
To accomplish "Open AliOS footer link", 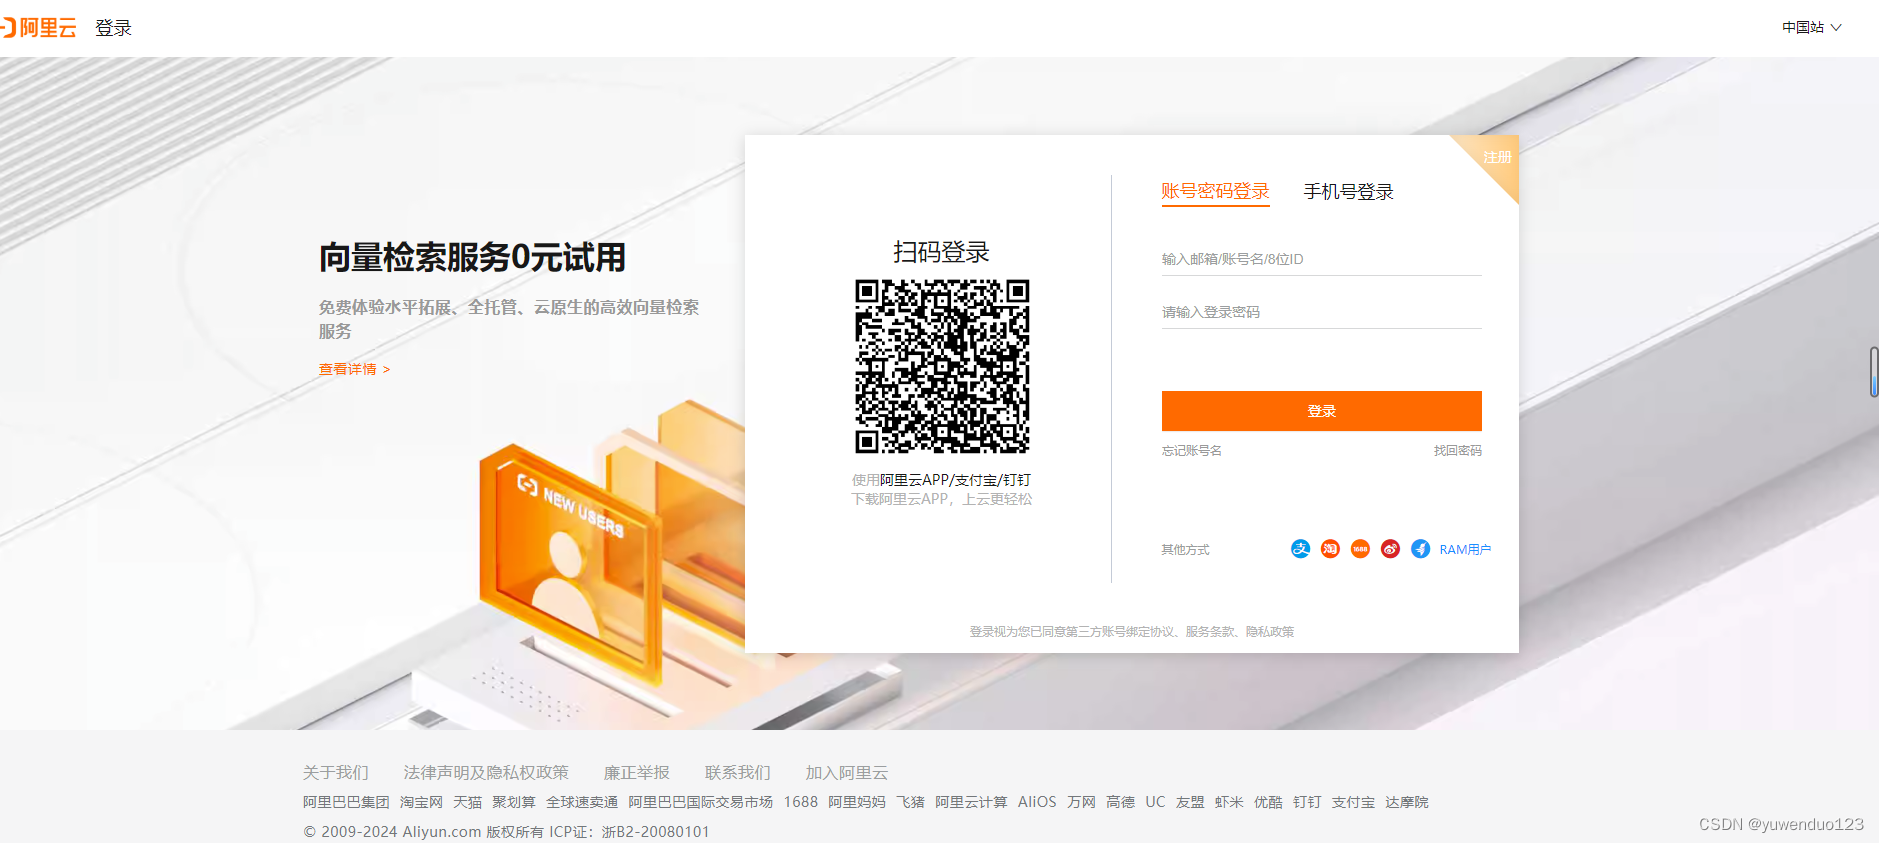I will (x=1037, y=802).
